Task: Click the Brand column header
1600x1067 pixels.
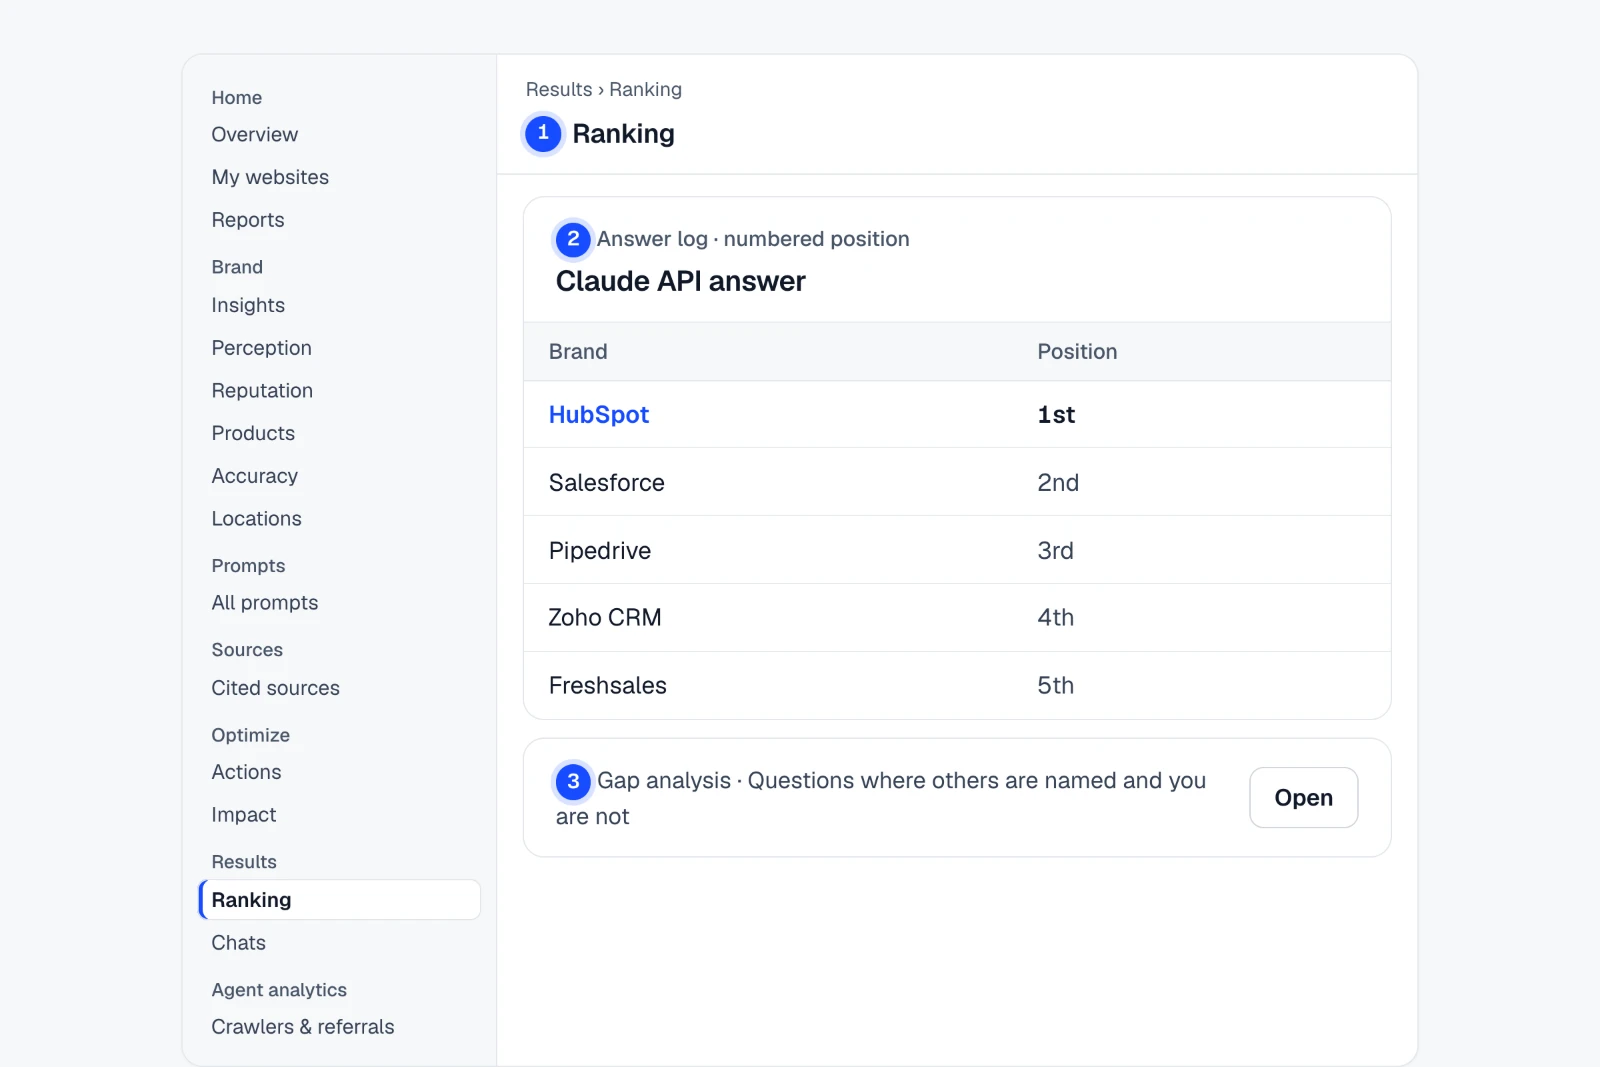Action: [578, 352]
